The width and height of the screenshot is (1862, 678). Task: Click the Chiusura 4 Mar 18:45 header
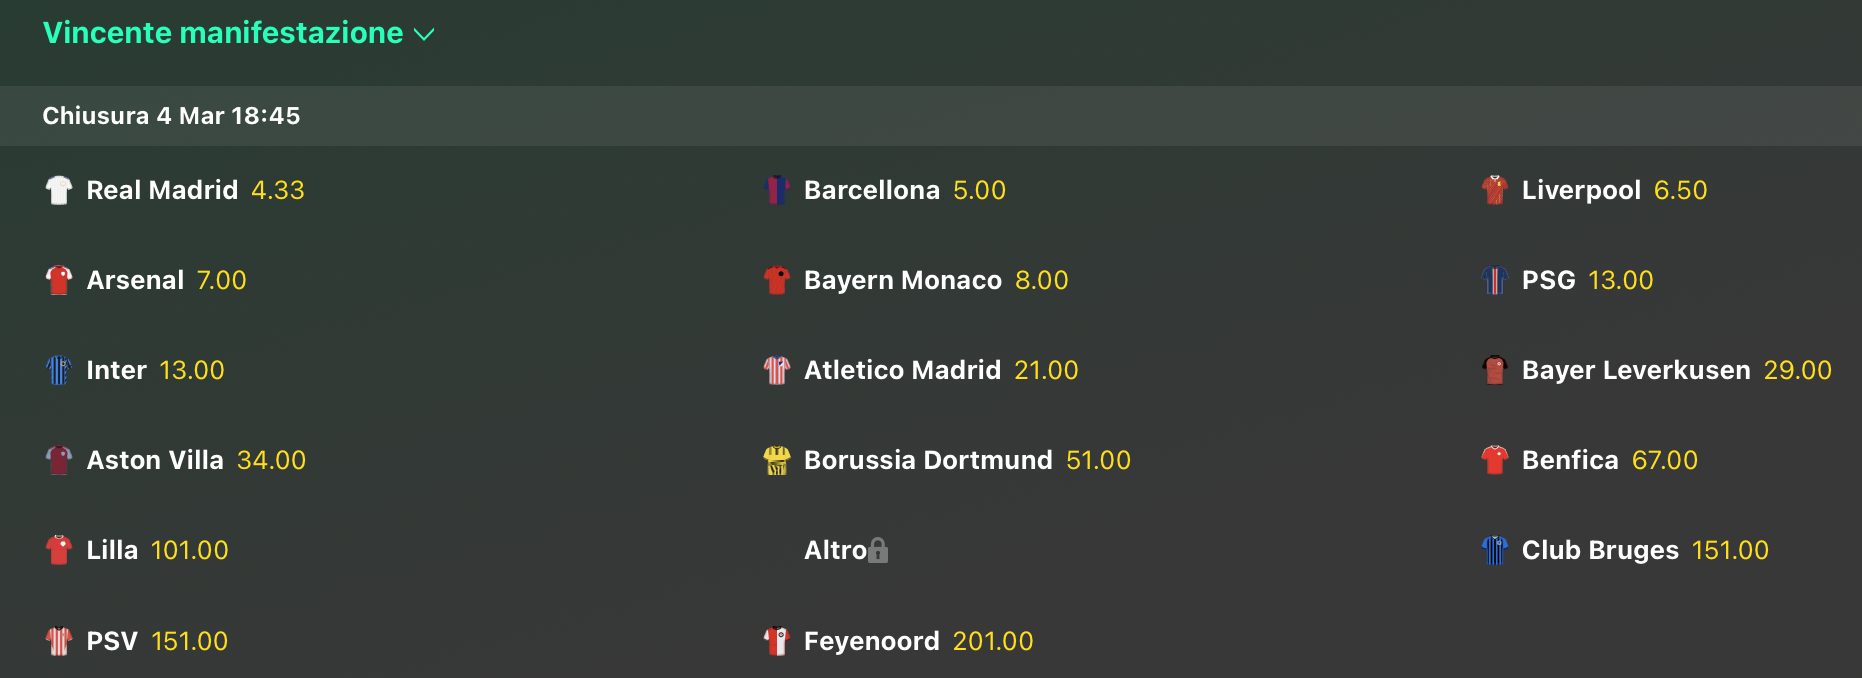pyautogui.click(x=171, y=116)
